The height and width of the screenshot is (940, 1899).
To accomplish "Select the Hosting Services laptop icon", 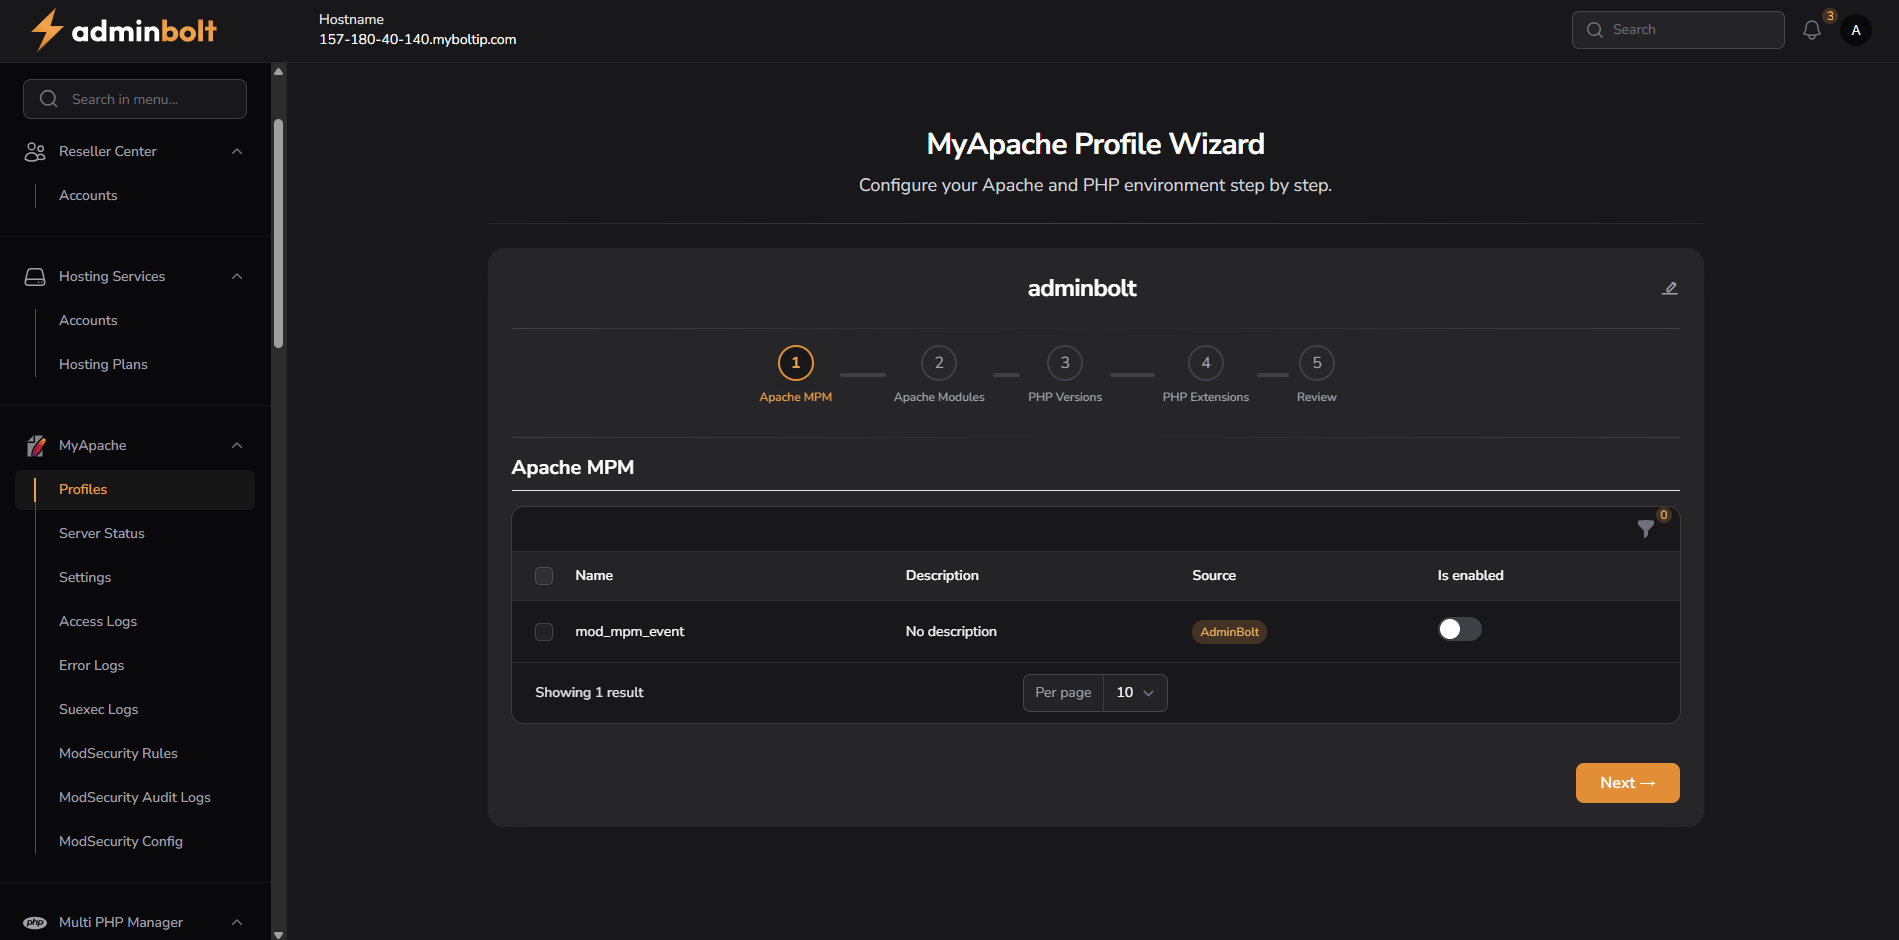I will 35,276.
